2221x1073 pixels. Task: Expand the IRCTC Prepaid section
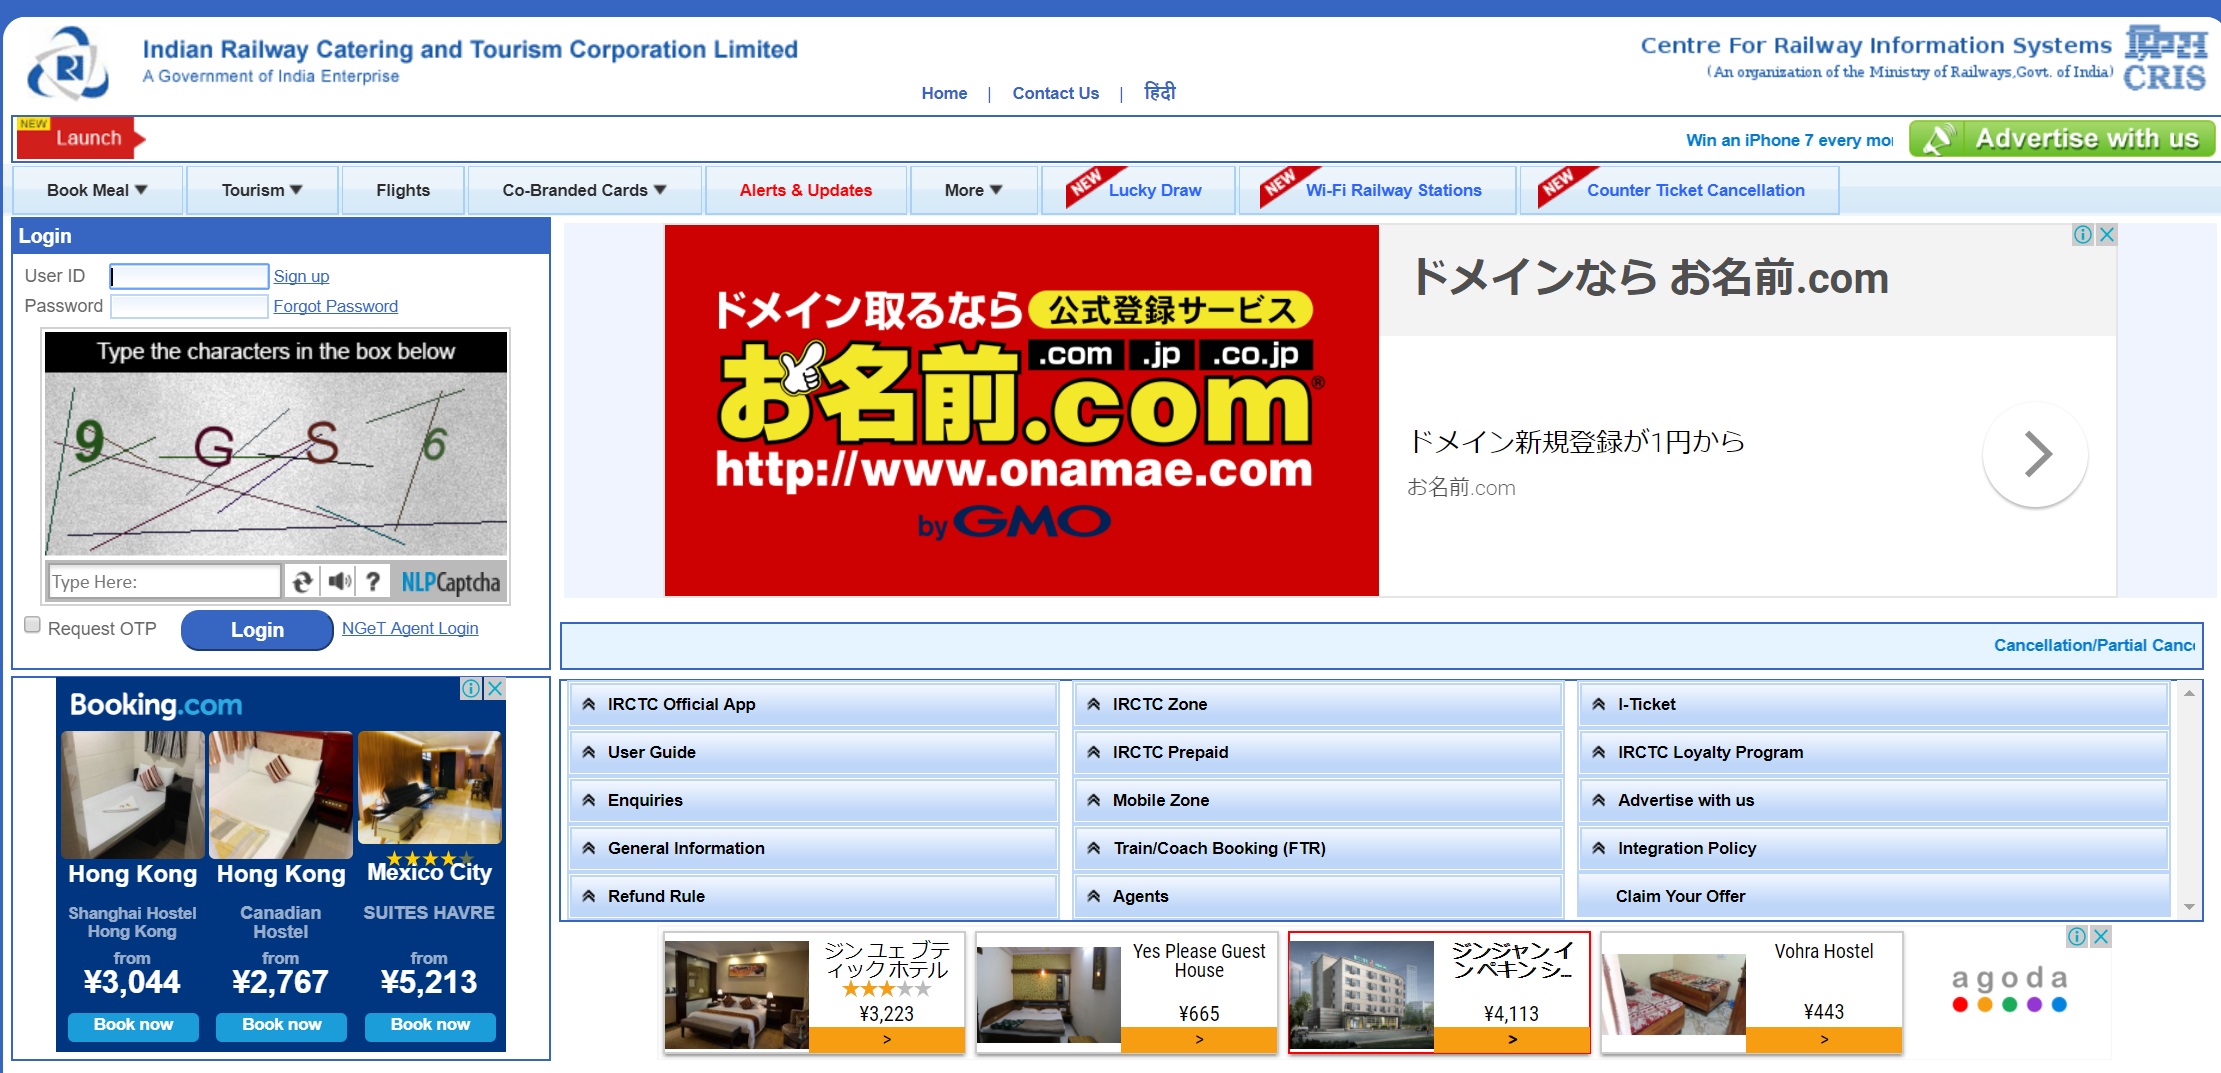[x=1318, y=752]
